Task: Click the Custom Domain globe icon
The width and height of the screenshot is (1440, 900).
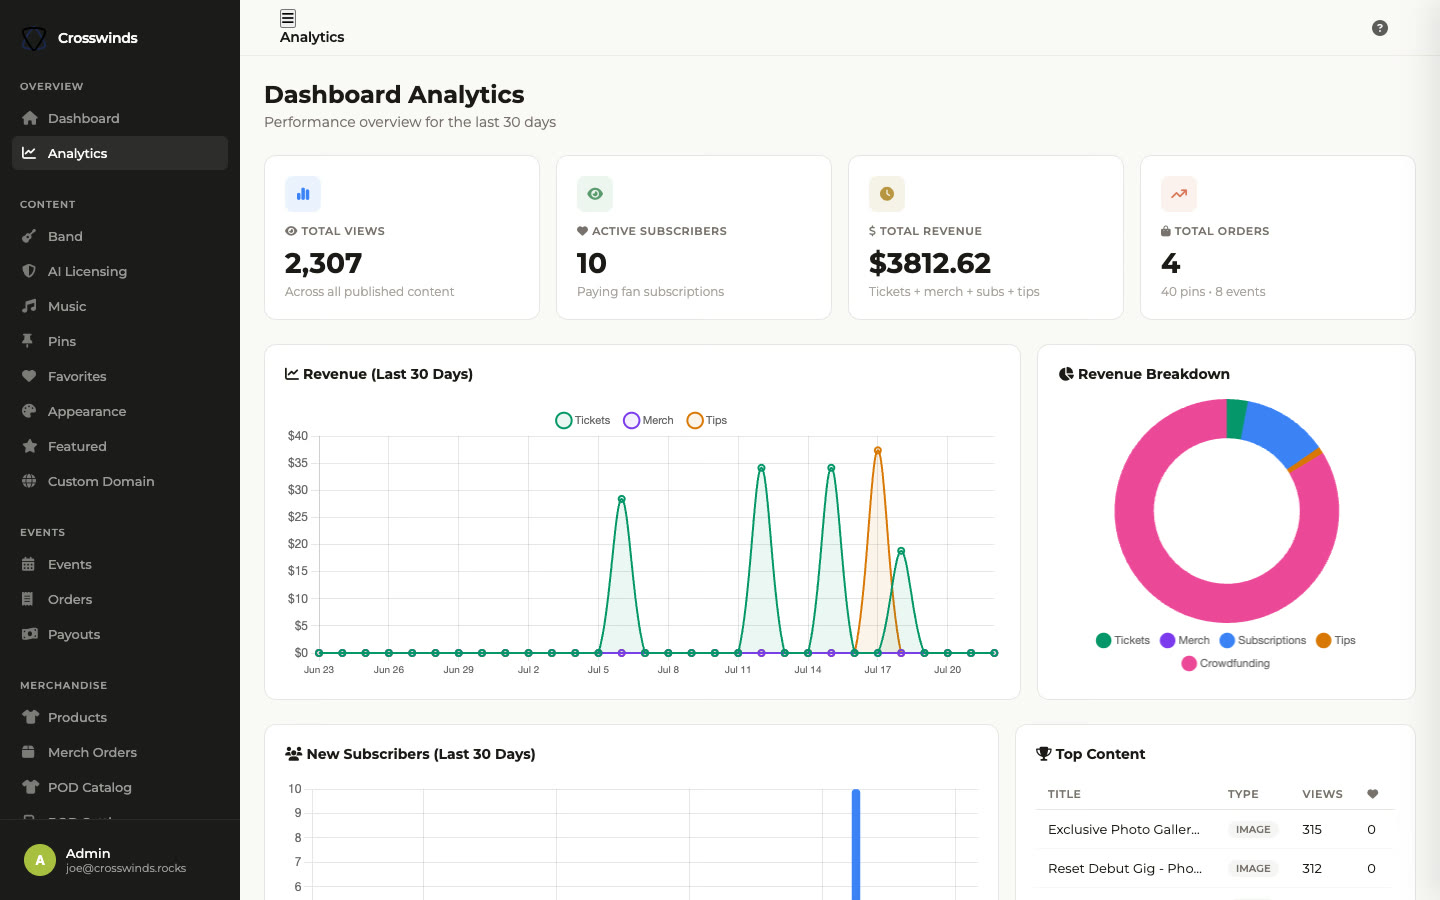Action: (x=29, y=481)
